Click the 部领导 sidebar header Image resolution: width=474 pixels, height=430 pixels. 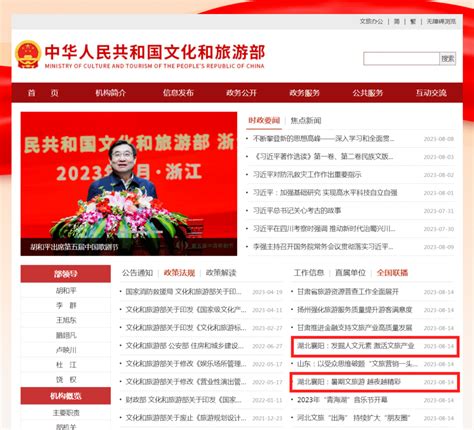[x=66, y=274]
